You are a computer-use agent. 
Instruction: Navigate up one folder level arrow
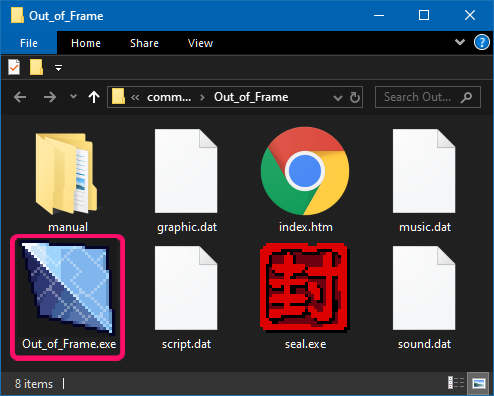point(94,97)
